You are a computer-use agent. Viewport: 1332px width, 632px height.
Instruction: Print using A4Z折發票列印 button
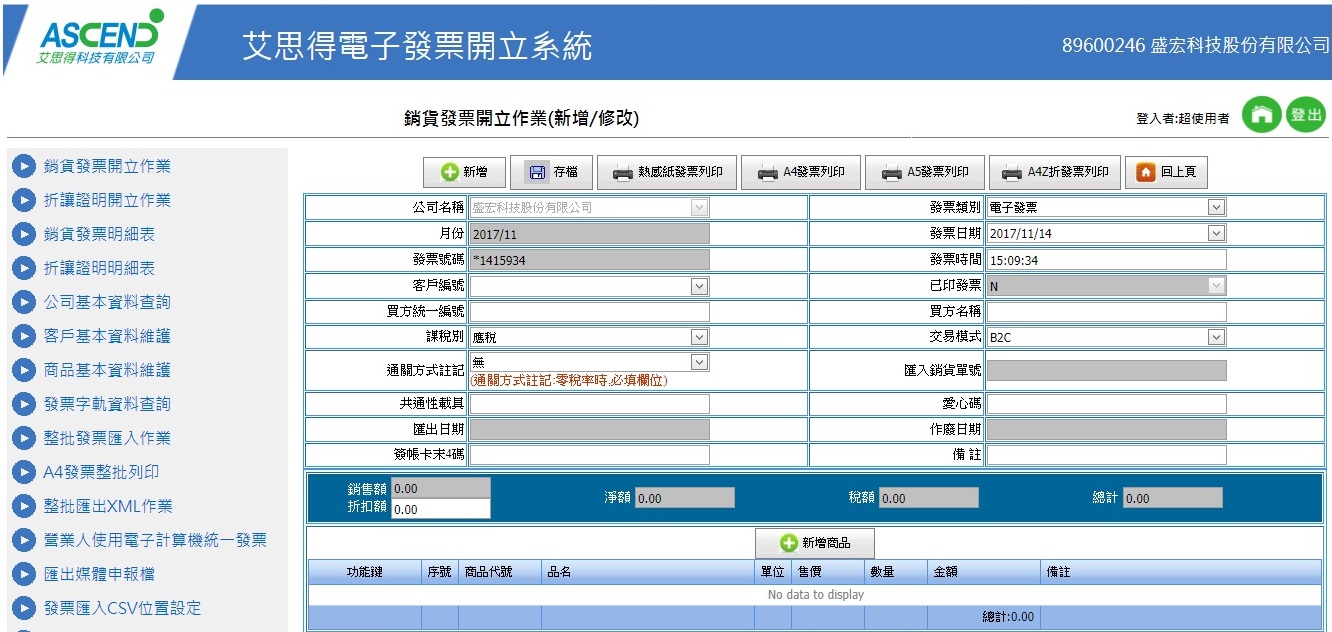[x=1055, y=172]
